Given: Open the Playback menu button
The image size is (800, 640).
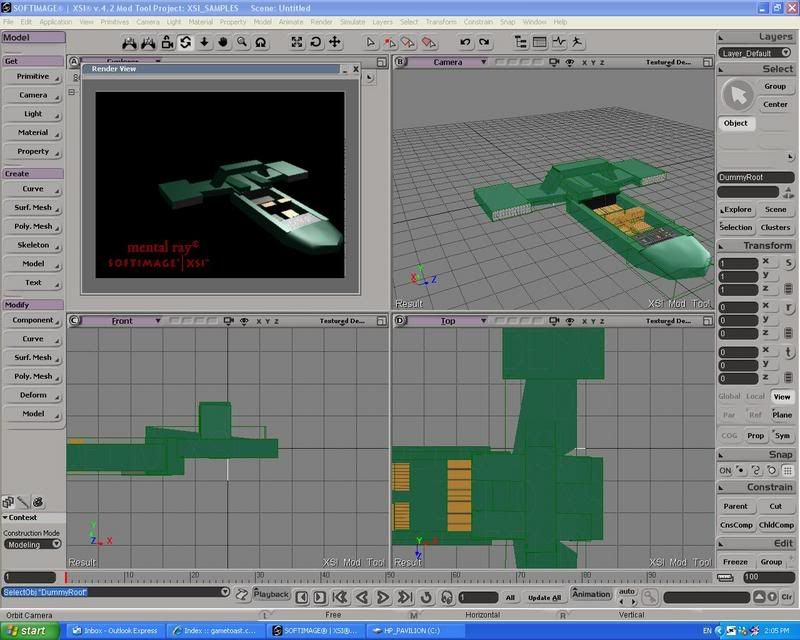Looking at the screenshot, I should coord(271,594).
